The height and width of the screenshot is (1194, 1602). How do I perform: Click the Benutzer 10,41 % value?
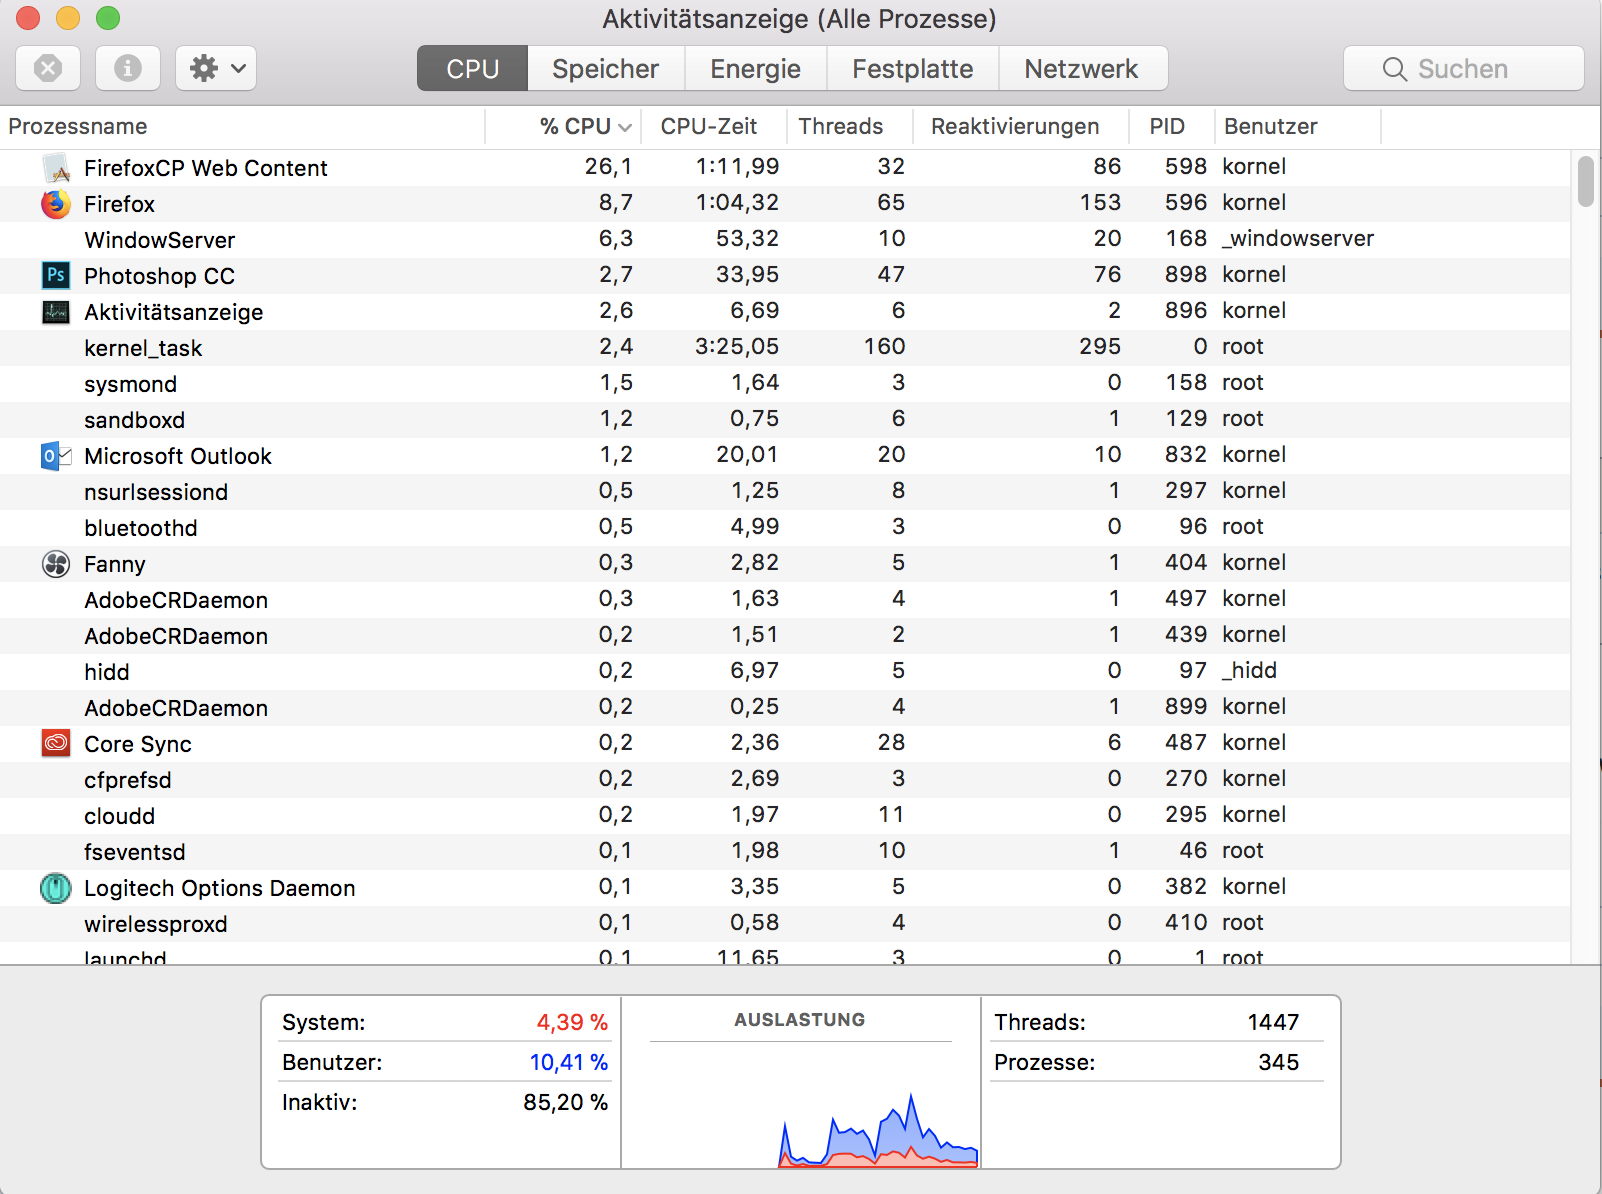569,1062
